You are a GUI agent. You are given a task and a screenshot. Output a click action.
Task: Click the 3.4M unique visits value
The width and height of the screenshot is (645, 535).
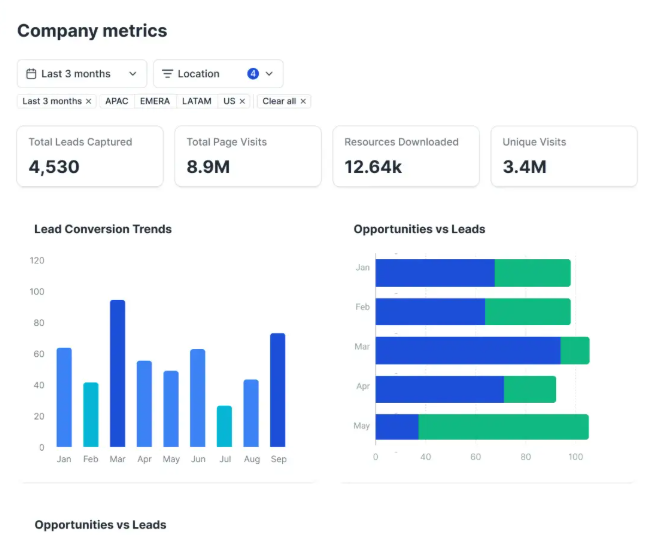524,167
